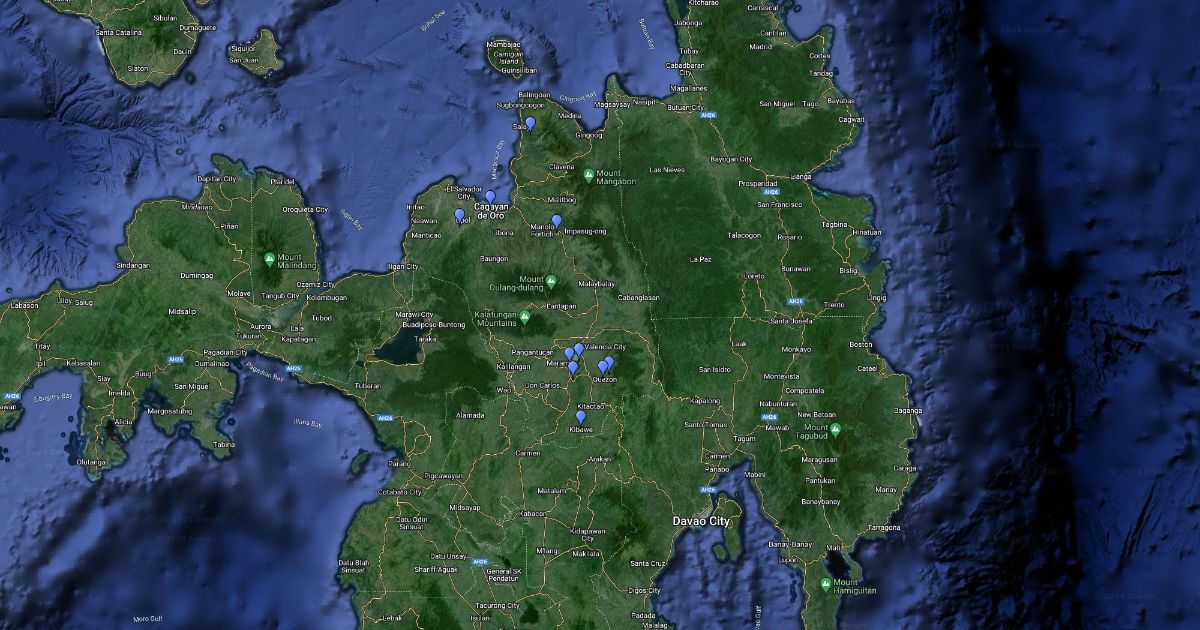1200x630 pixels.
Task: Click the blue marker near Kibawe
Action: [581, 416]
